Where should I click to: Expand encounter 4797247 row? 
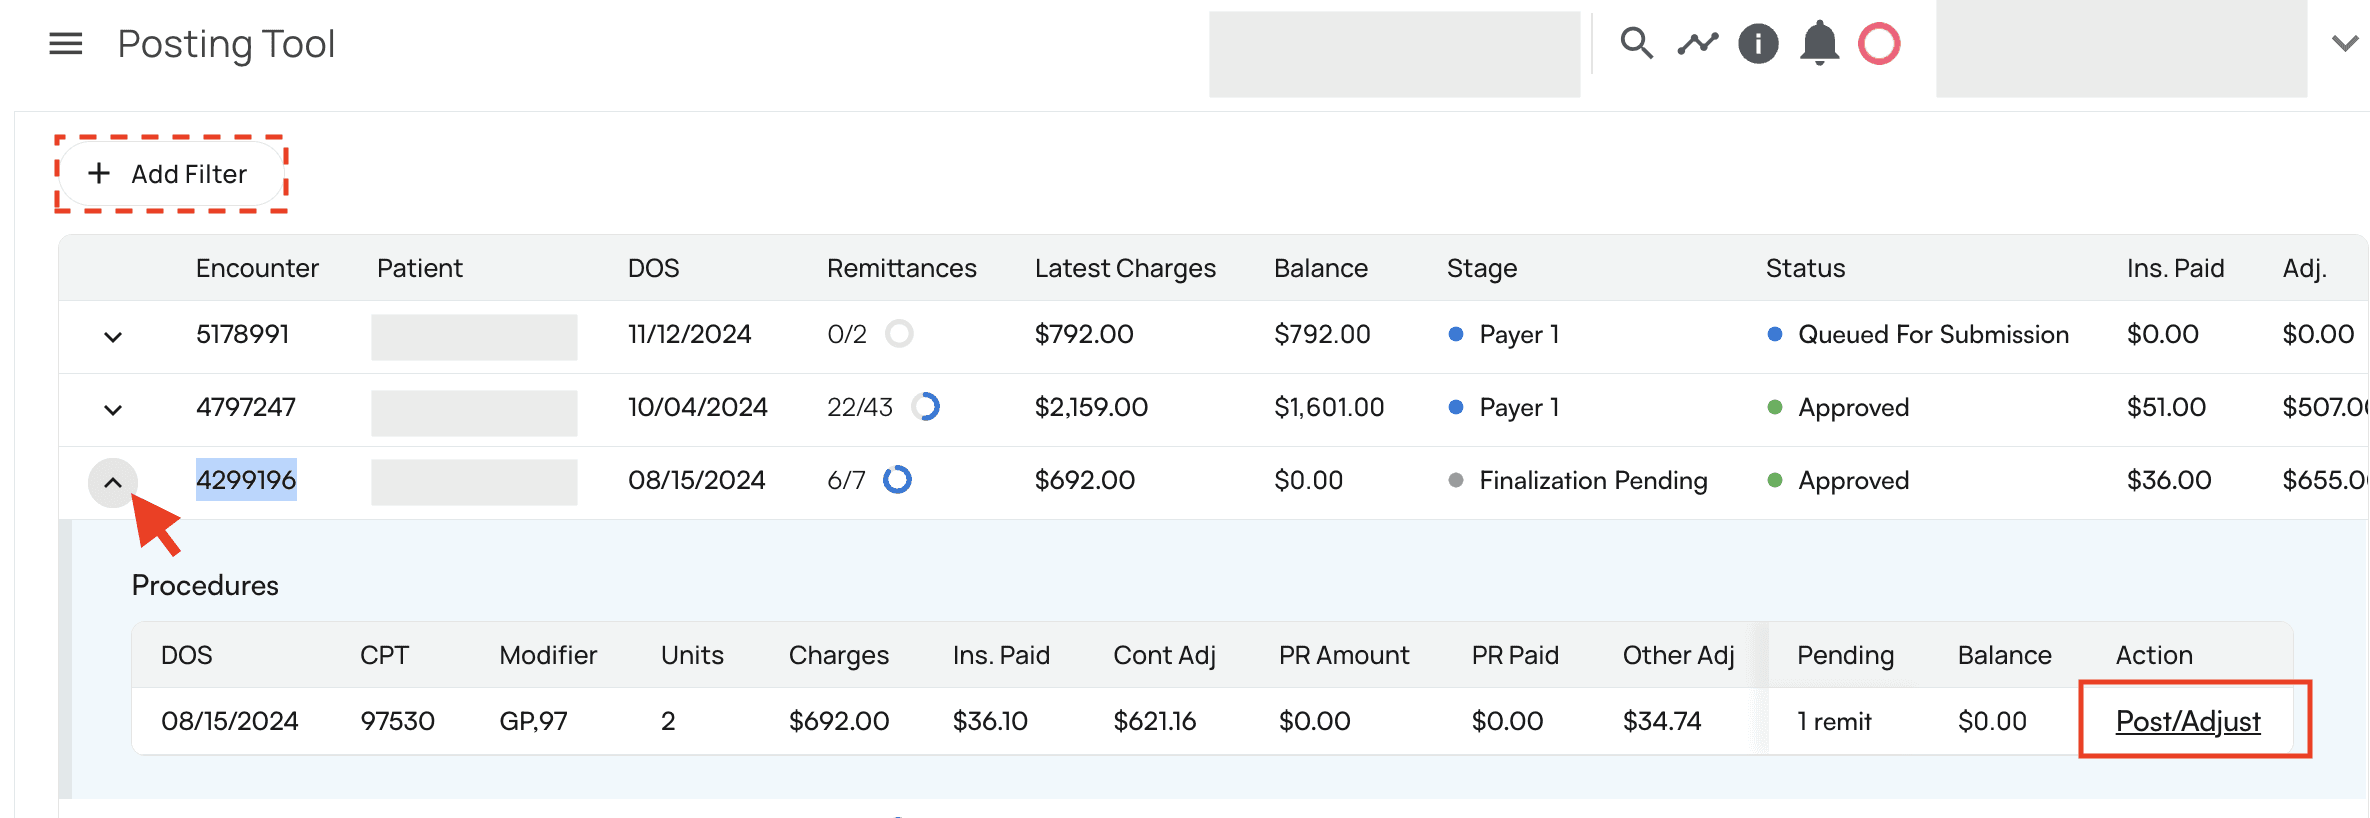pos(113,409)
